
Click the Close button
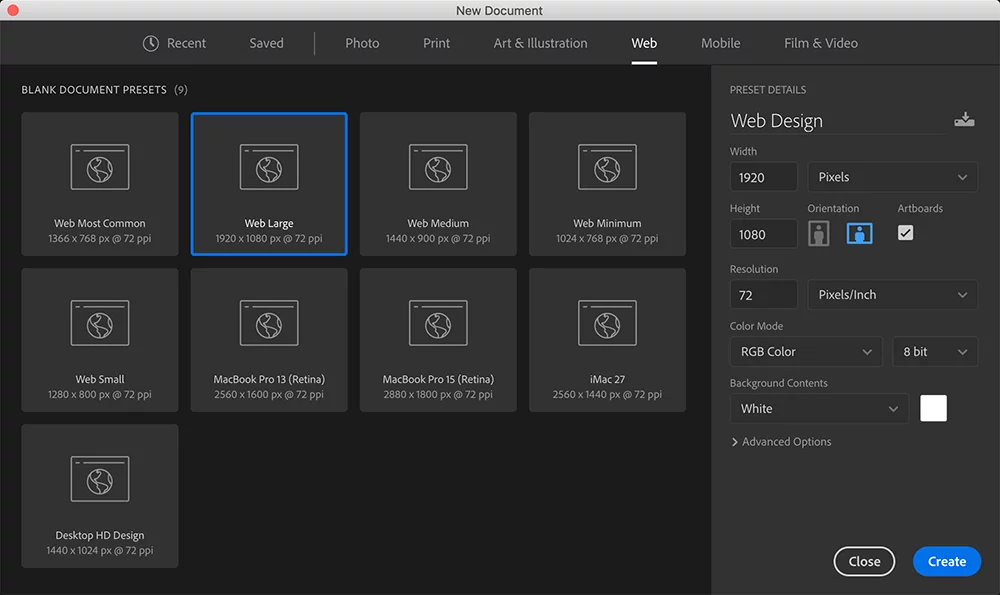point(864,561)
